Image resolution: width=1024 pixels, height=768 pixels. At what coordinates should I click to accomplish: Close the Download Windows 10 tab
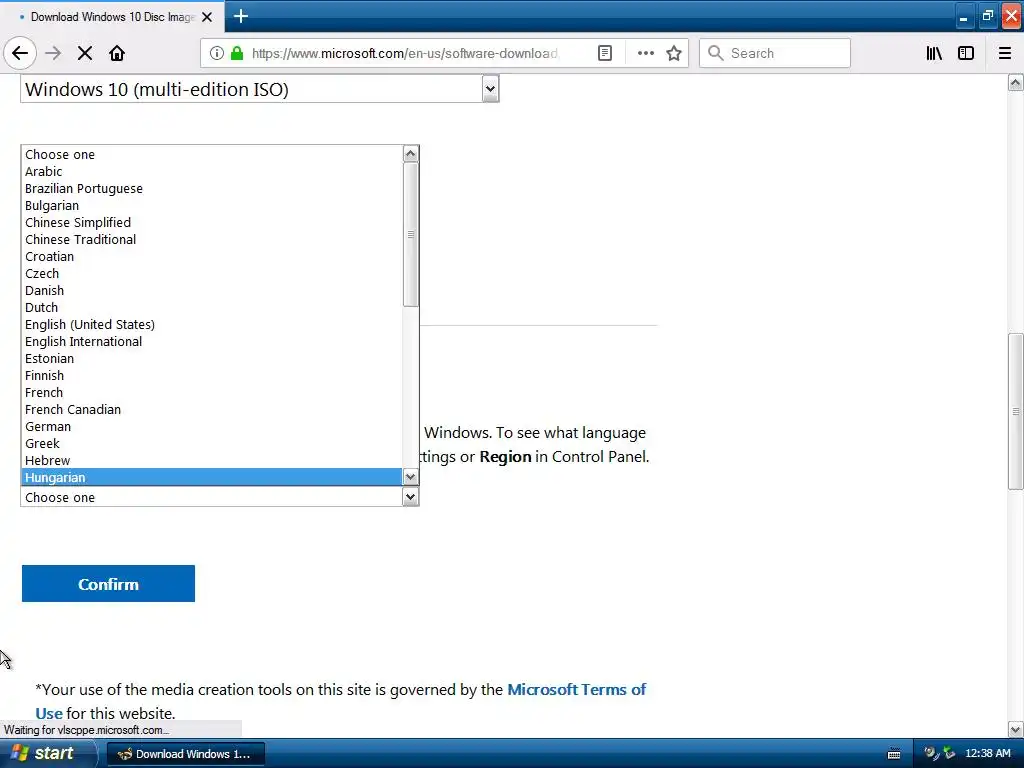click(207, 17)
